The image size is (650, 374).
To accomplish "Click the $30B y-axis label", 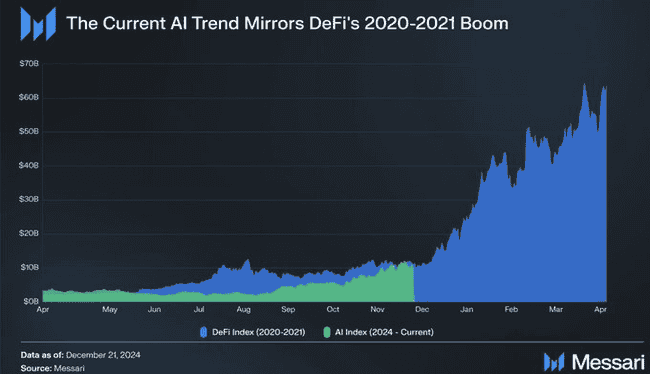I will 29,199.
